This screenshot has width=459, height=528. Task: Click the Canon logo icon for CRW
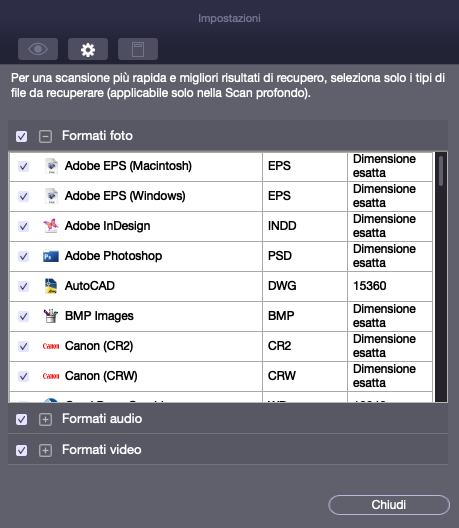(51, 376)
